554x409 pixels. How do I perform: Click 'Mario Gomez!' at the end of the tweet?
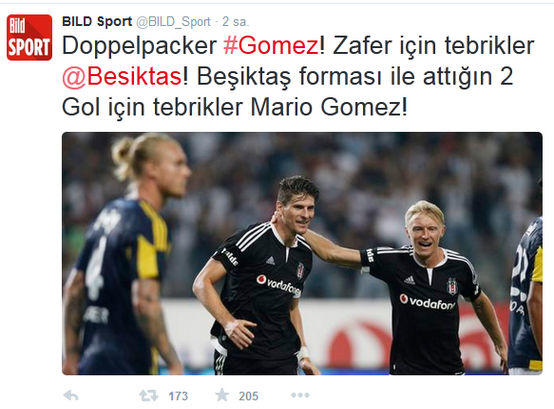[329, 107]
